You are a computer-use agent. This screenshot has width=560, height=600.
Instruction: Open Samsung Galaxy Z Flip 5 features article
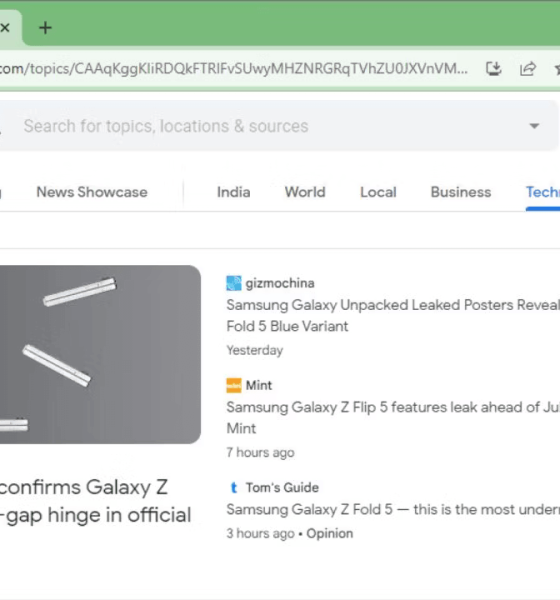393,417
